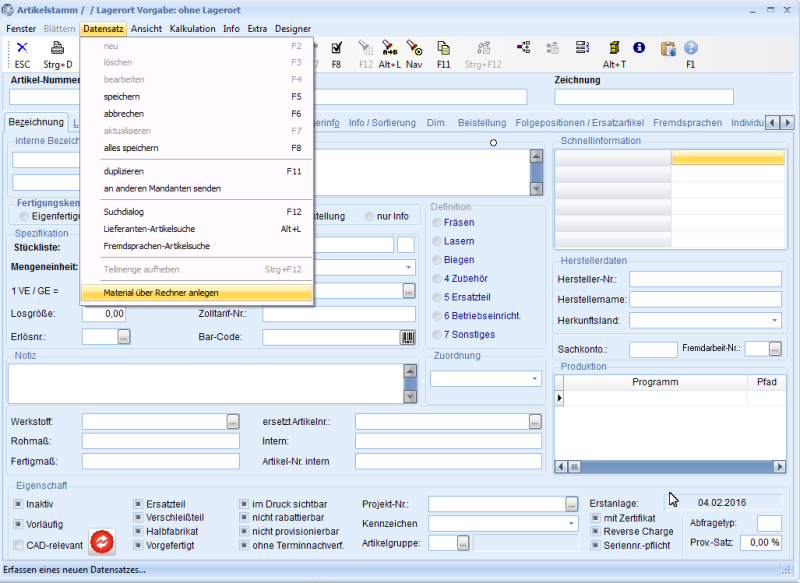Viewport: 800px width, 583px height.
Task: Click into the Hersteller-Nr. input field
Action: [704, 279]
